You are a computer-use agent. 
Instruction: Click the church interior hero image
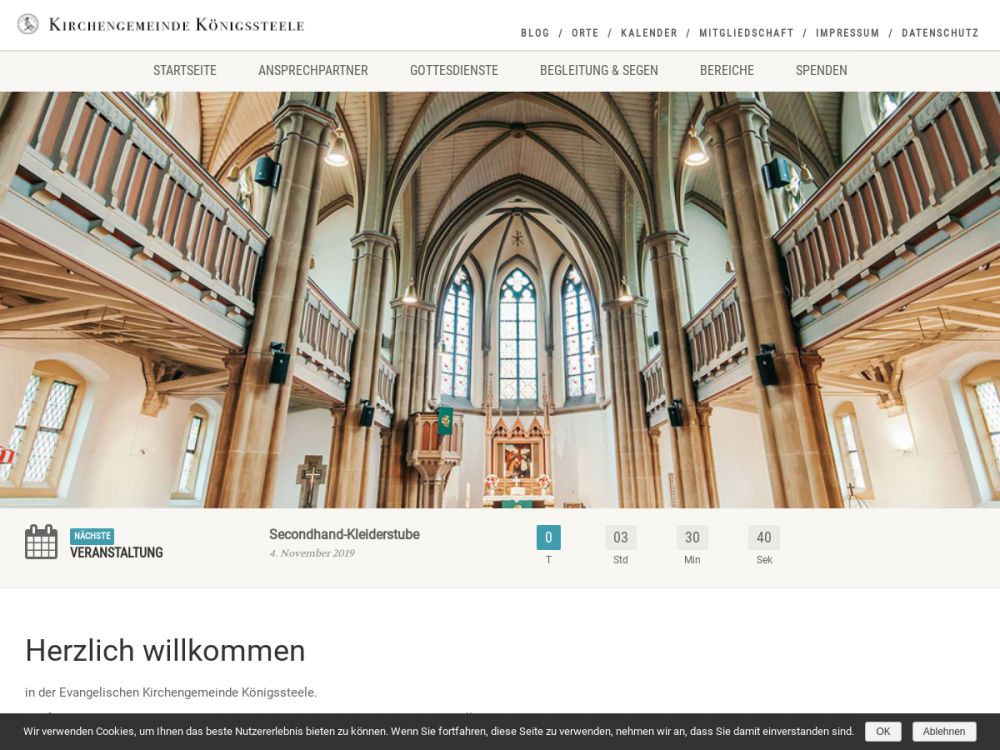(500, 300)
